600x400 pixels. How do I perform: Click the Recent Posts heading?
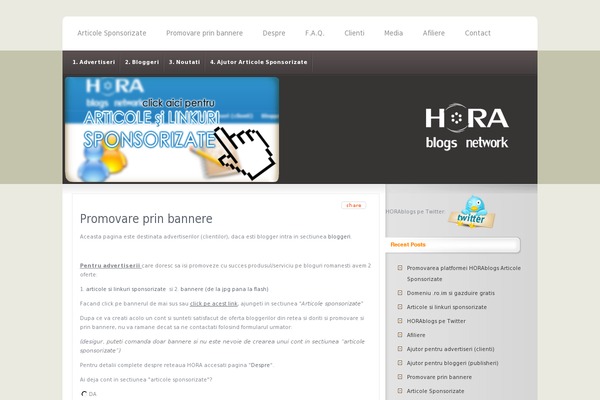click(x=408, y=245)
